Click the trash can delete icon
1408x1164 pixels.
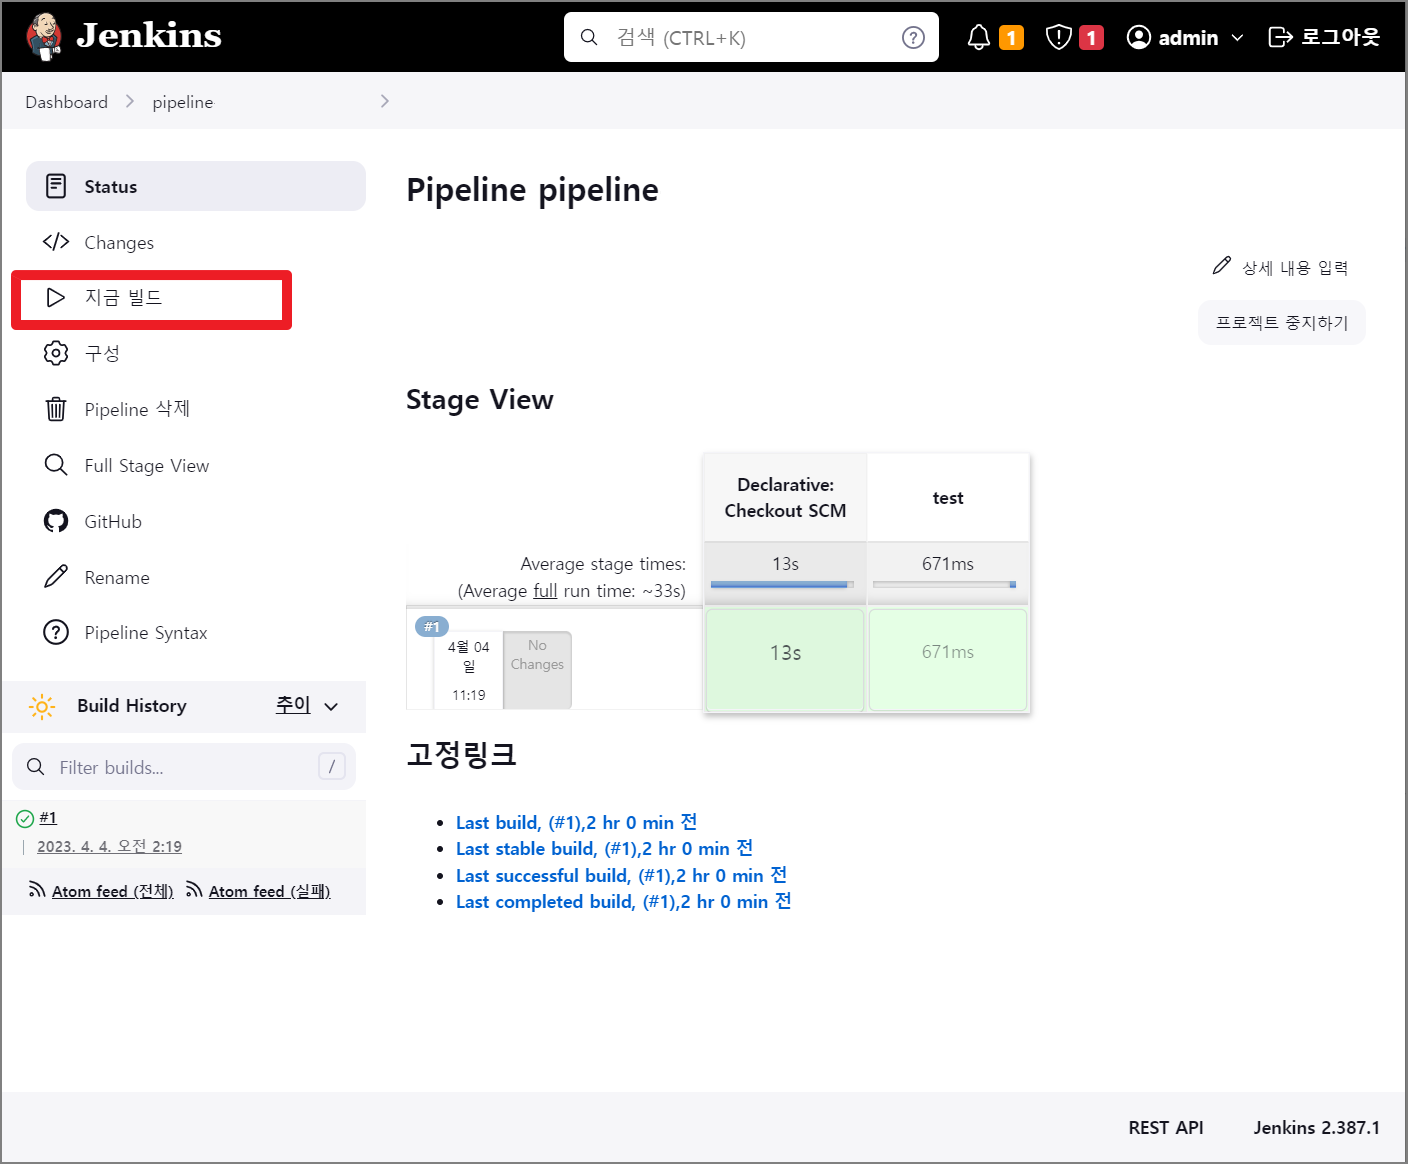[56, 409]
